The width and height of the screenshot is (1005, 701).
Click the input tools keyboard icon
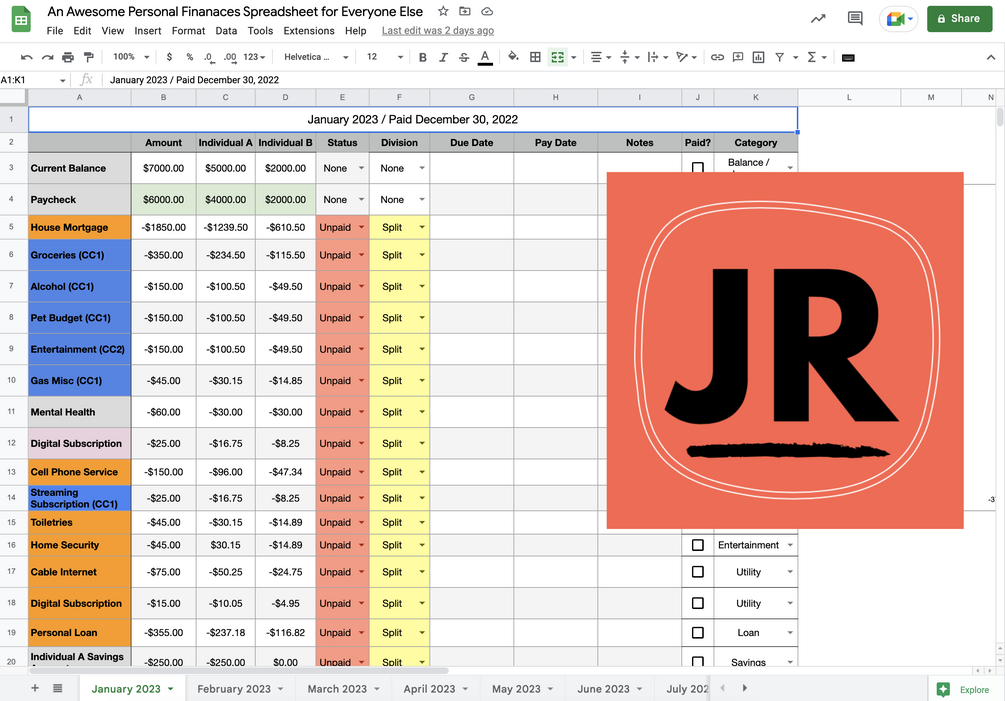pos(848,58)
